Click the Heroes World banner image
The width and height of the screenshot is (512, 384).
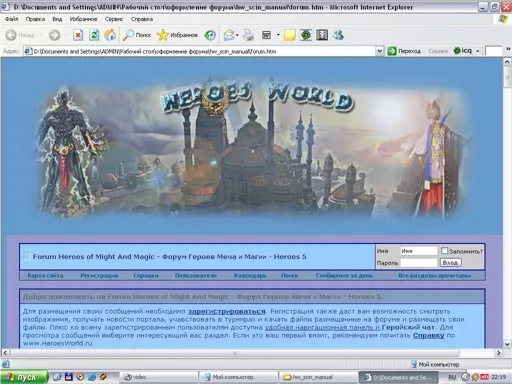tap(254, 148)
